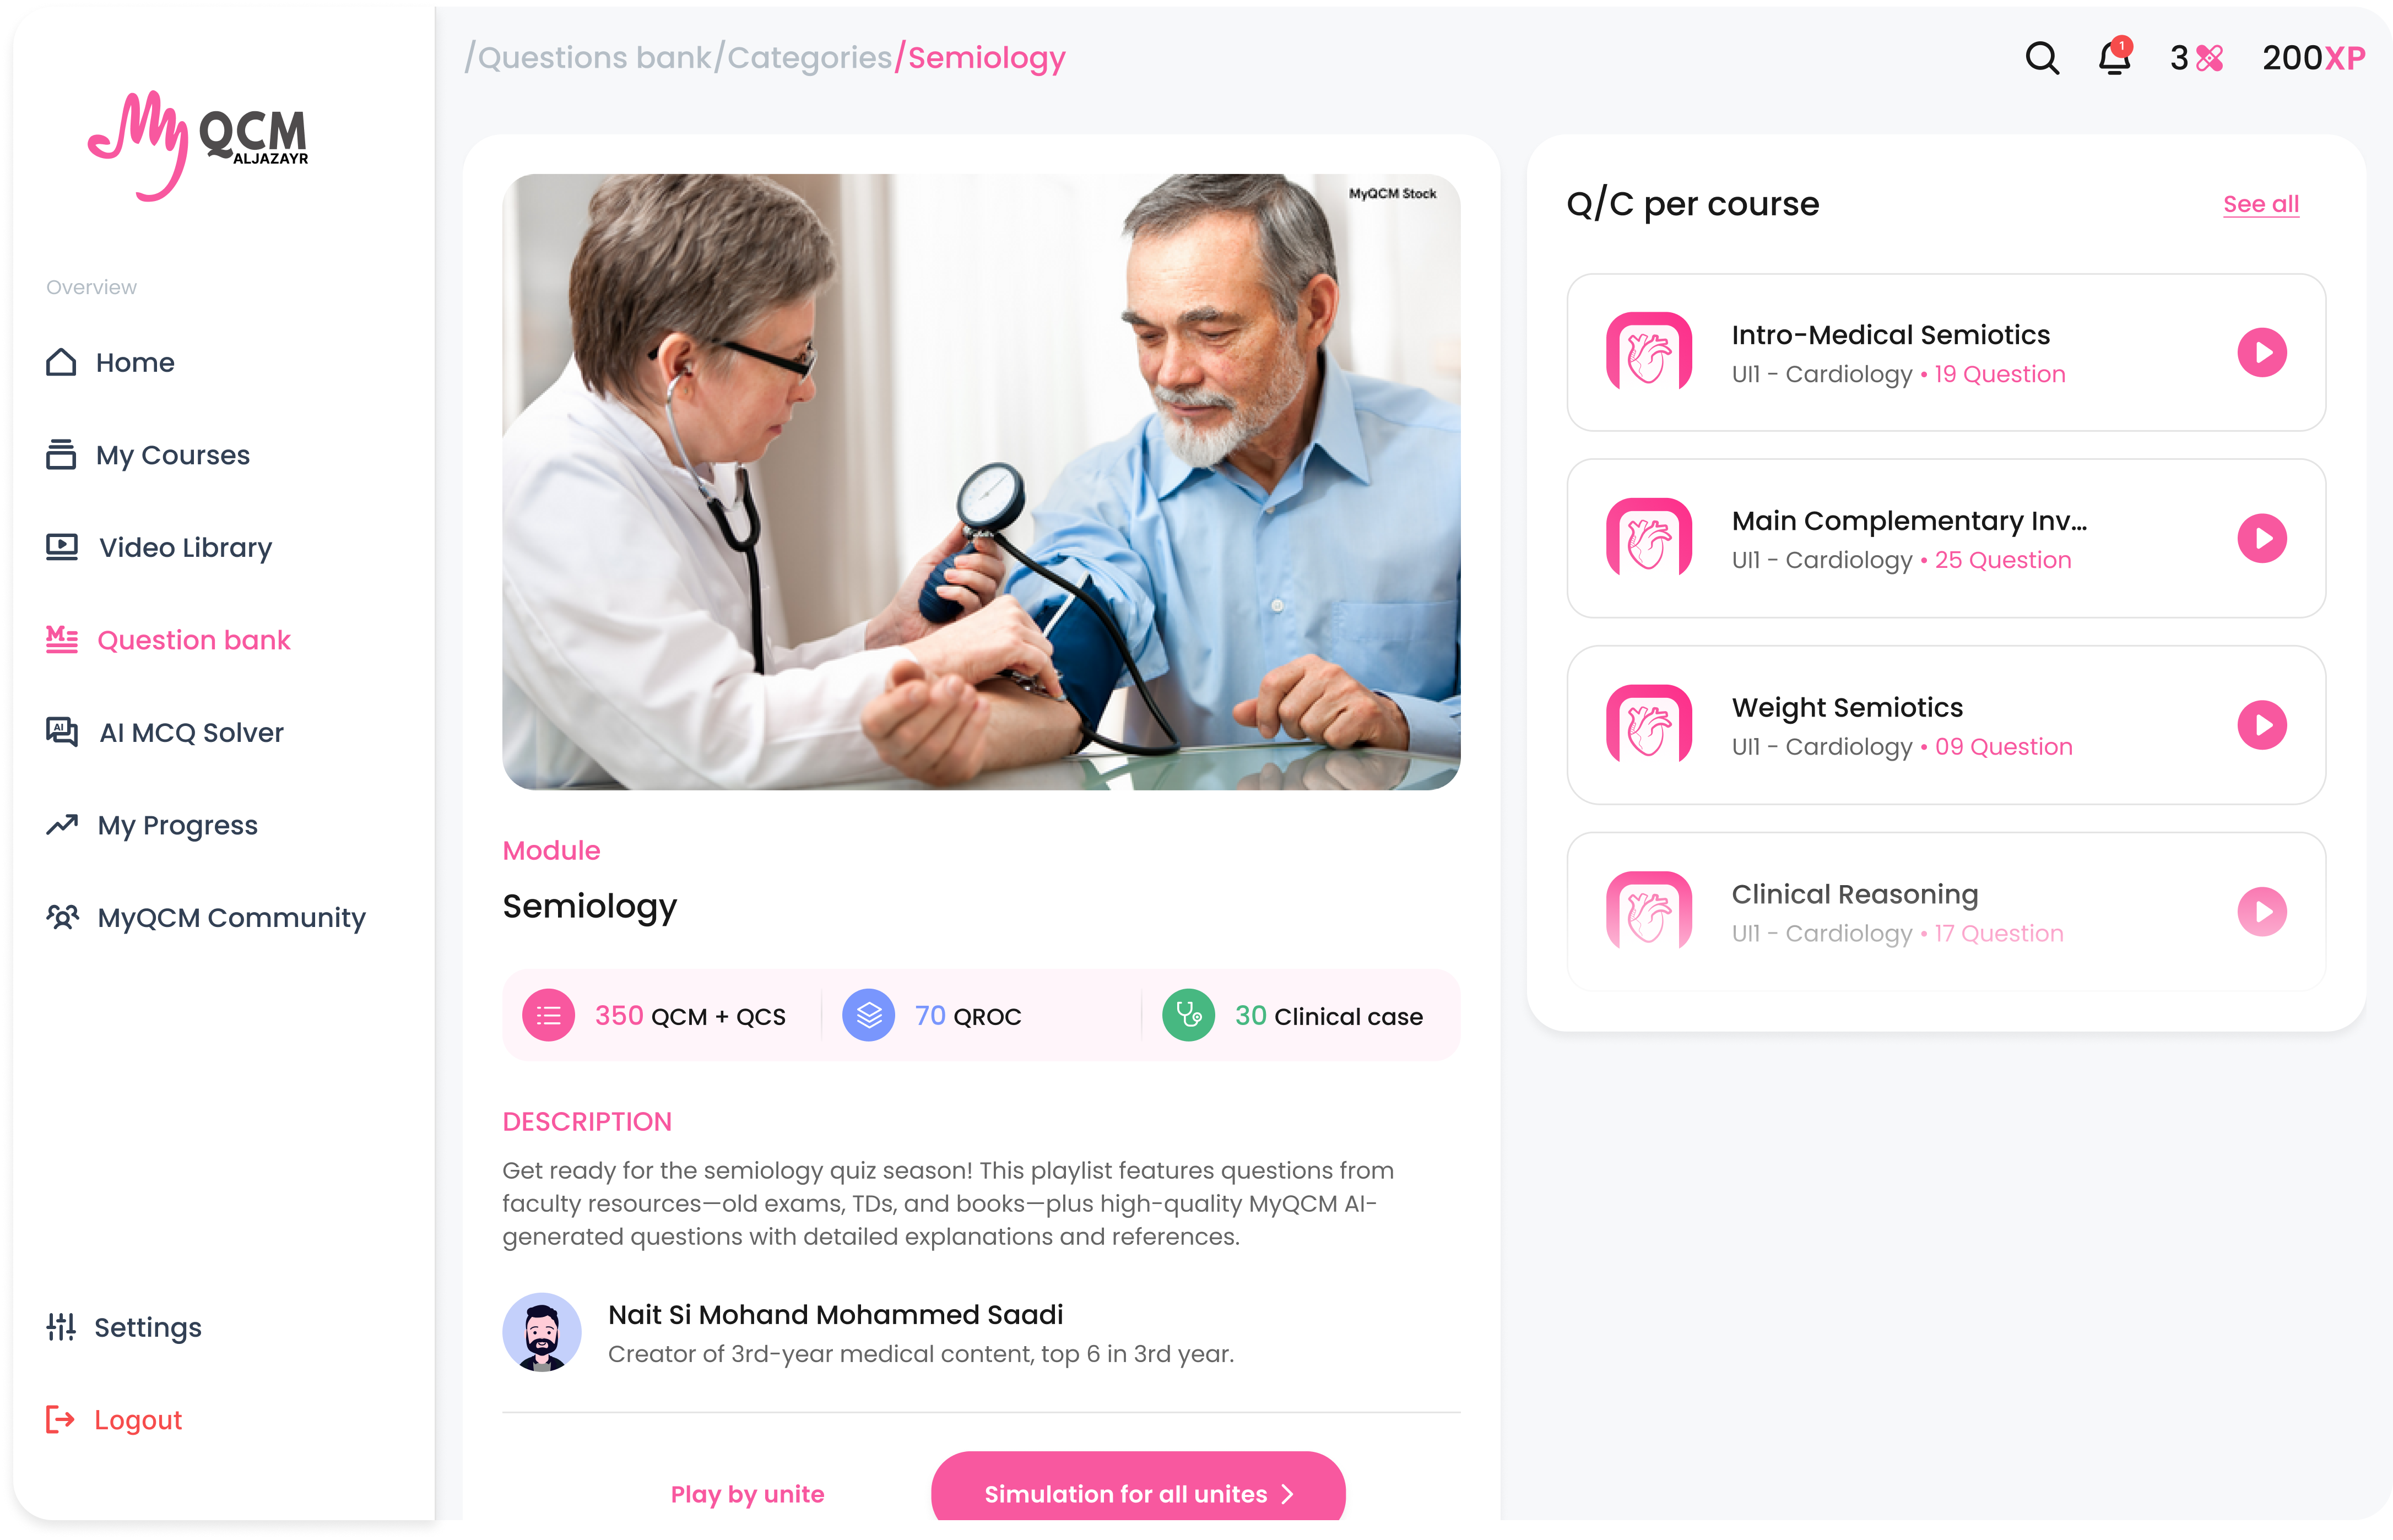Start Simulation for all unites
Image resolution: width=2393 pixels, height=1540 pixels.
1137,1492
